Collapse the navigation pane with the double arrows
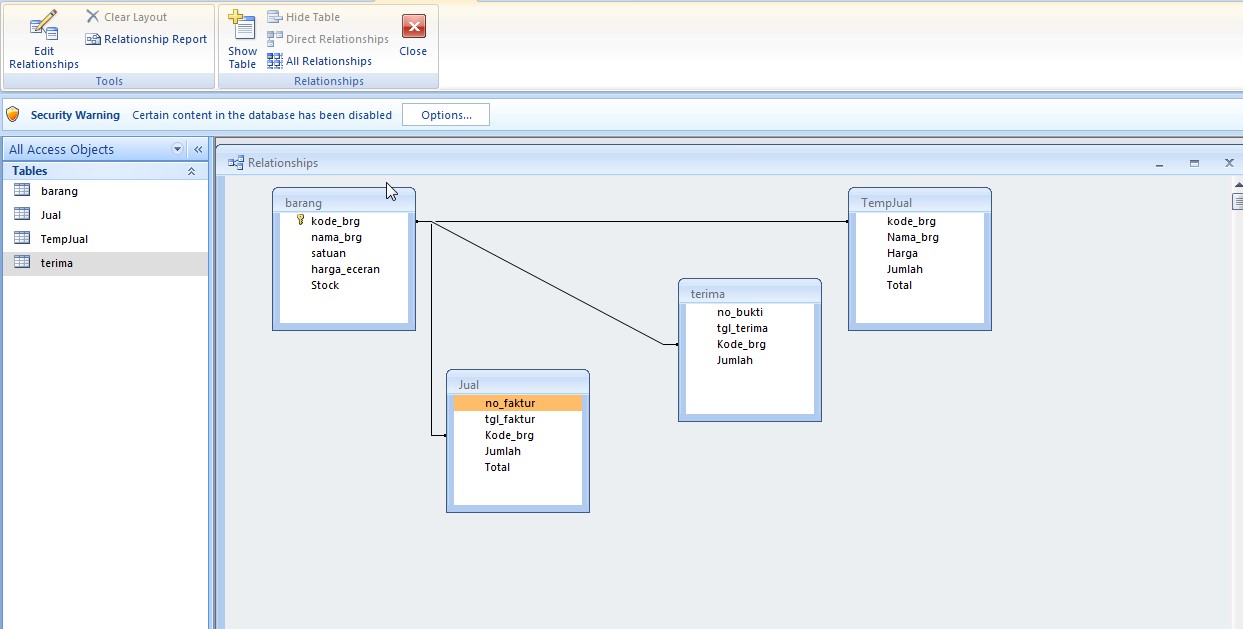Screen dimensions: 1243x629 [x=197, y=148]
